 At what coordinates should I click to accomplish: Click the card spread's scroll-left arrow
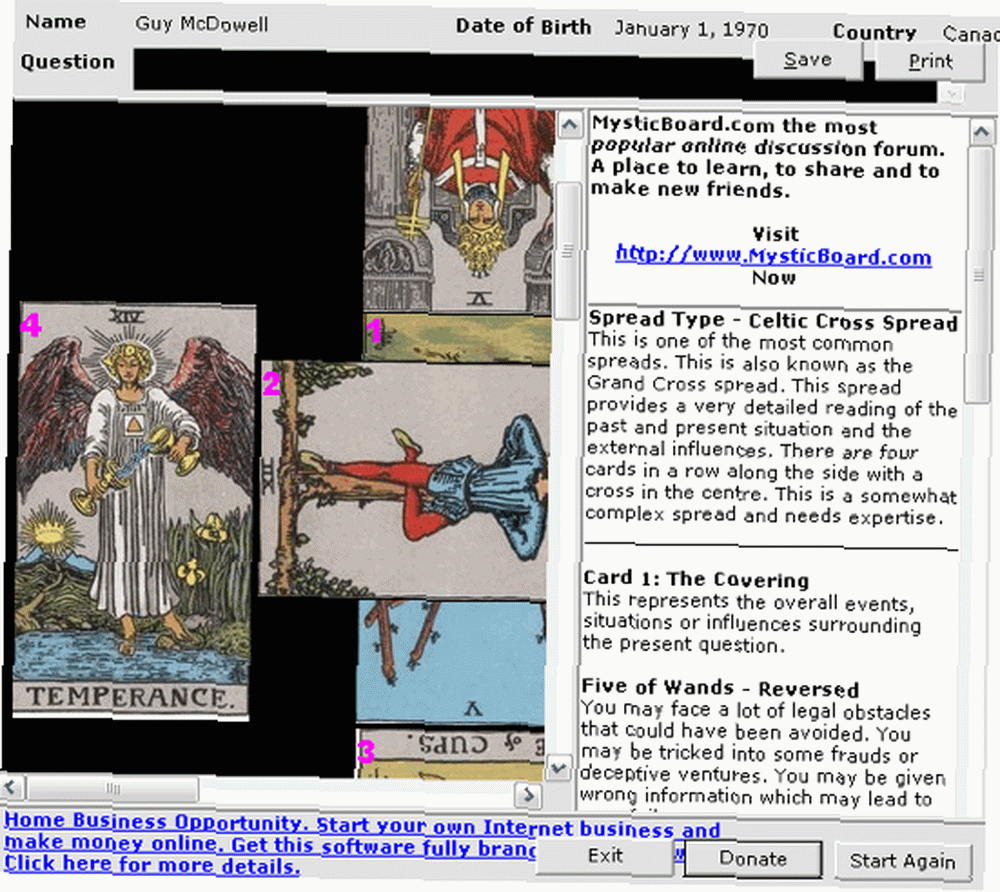click(x=11, y=787)
